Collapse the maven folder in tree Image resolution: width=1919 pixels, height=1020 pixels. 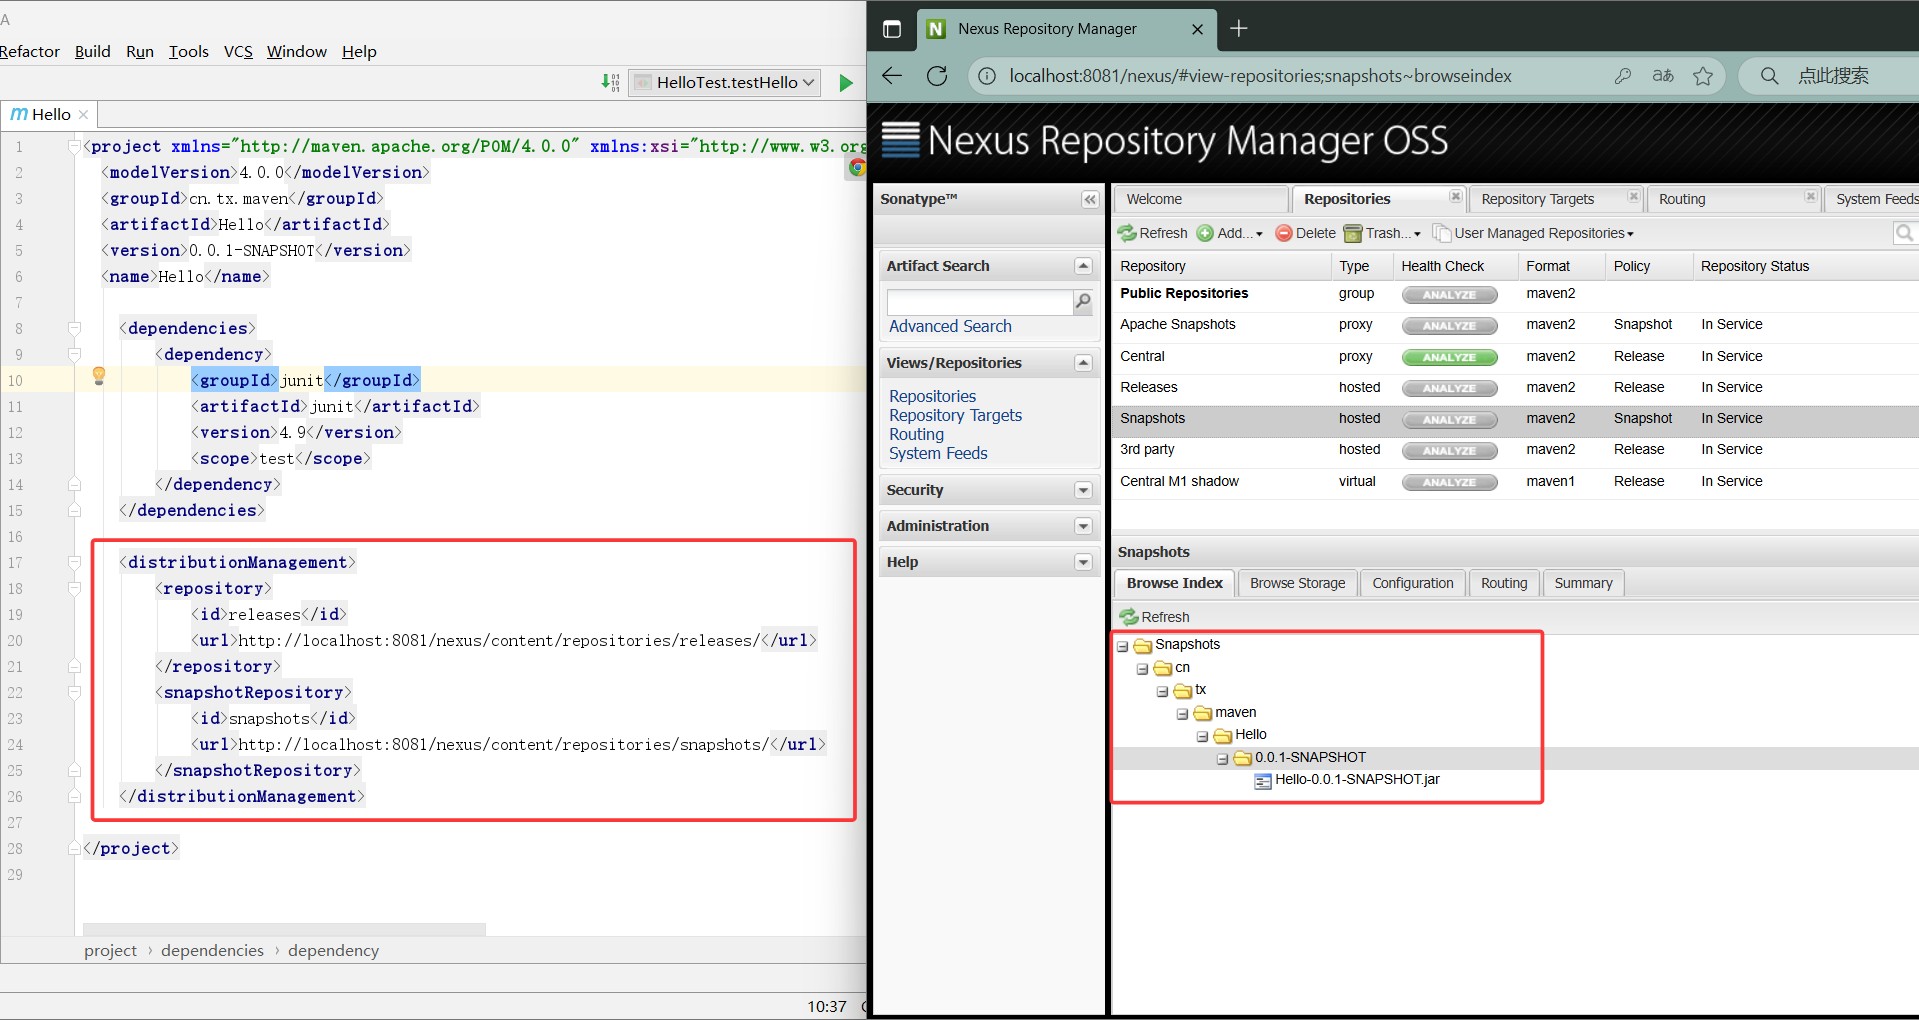1182,714
